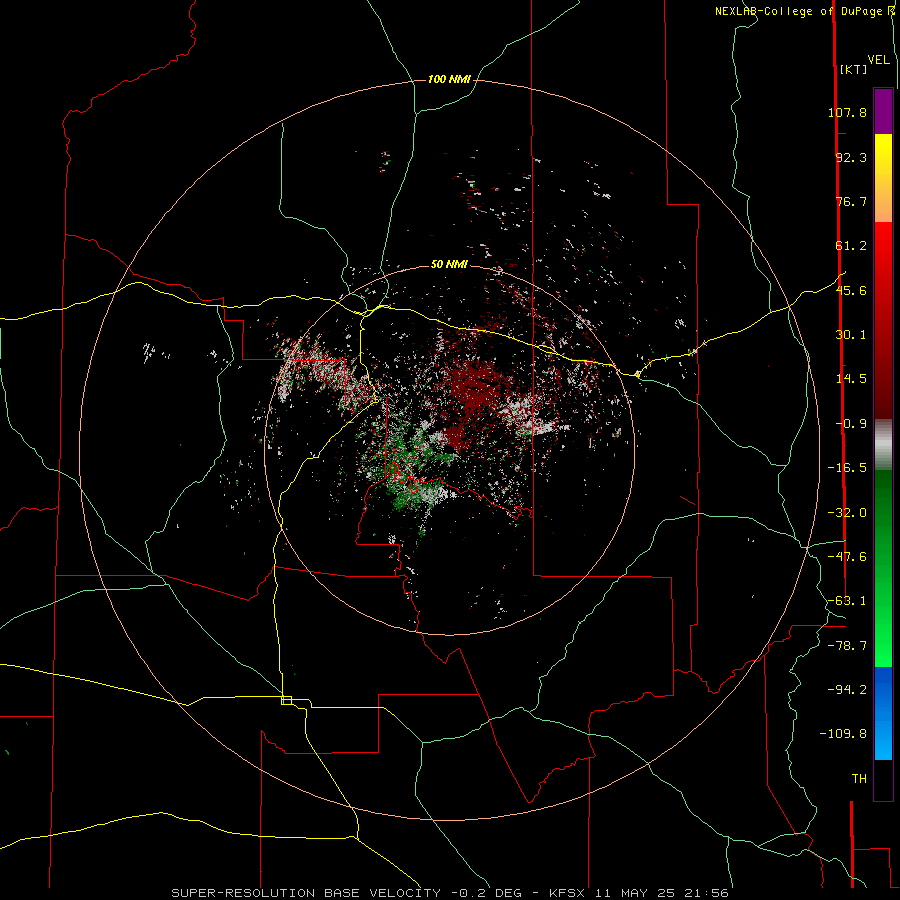Click the [KT] units label
Image resolution: width=900 pixels, height=900 pixels.
click(x=853, y=69)
